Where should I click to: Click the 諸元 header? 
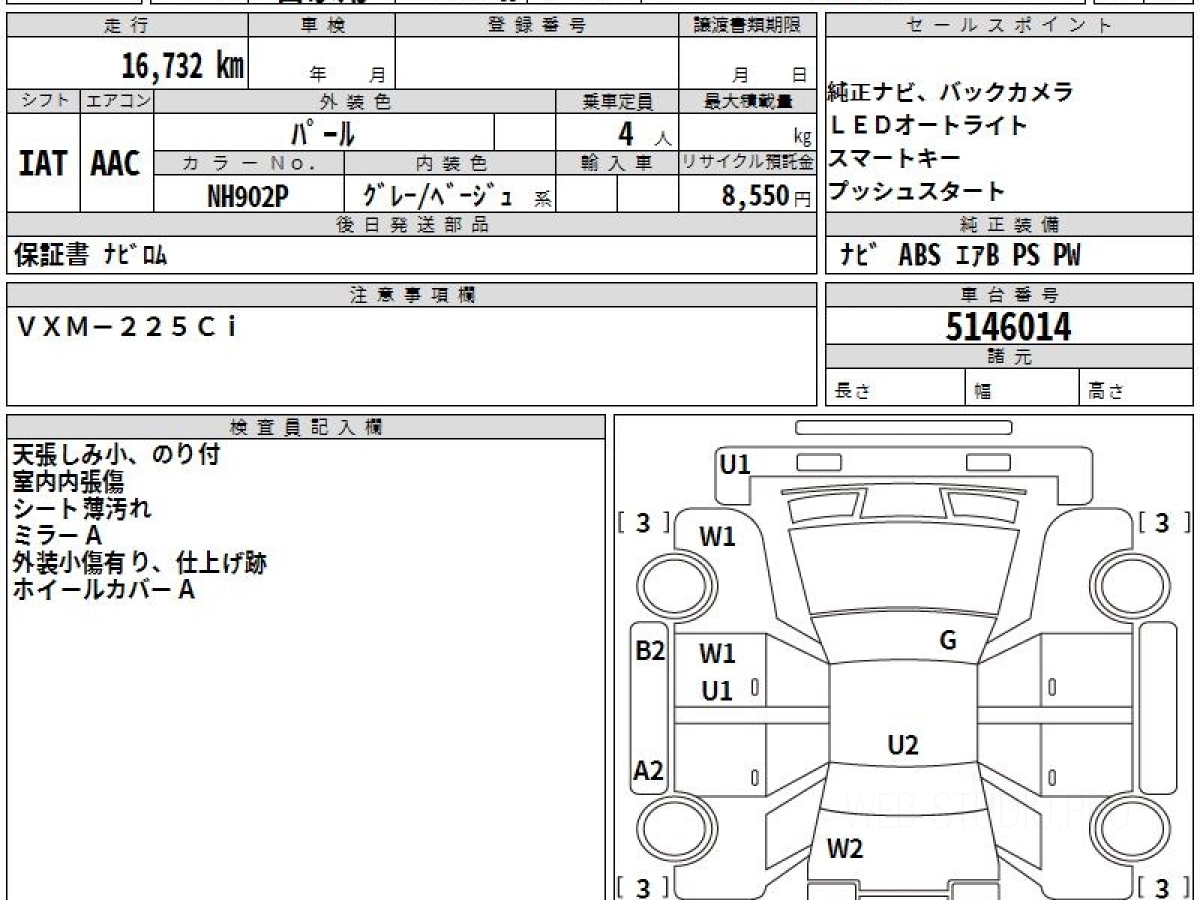coord(1009,357)
